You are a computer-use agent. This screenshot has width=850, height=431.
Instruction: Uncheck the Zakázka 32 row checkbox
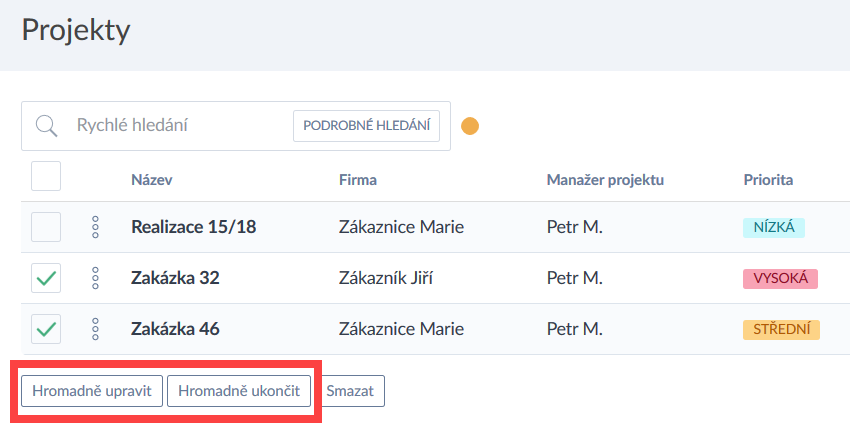[x=46, y=278]
